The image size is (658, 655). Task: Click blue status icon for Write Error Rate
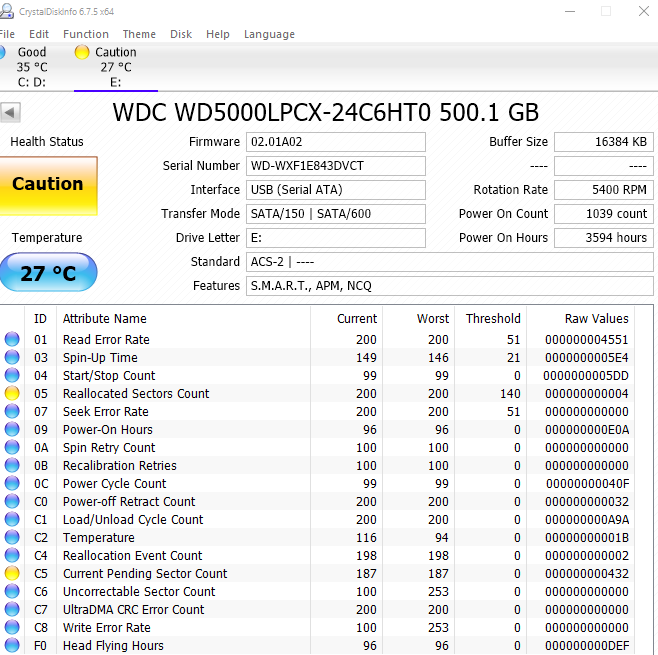tap(12, 627)
